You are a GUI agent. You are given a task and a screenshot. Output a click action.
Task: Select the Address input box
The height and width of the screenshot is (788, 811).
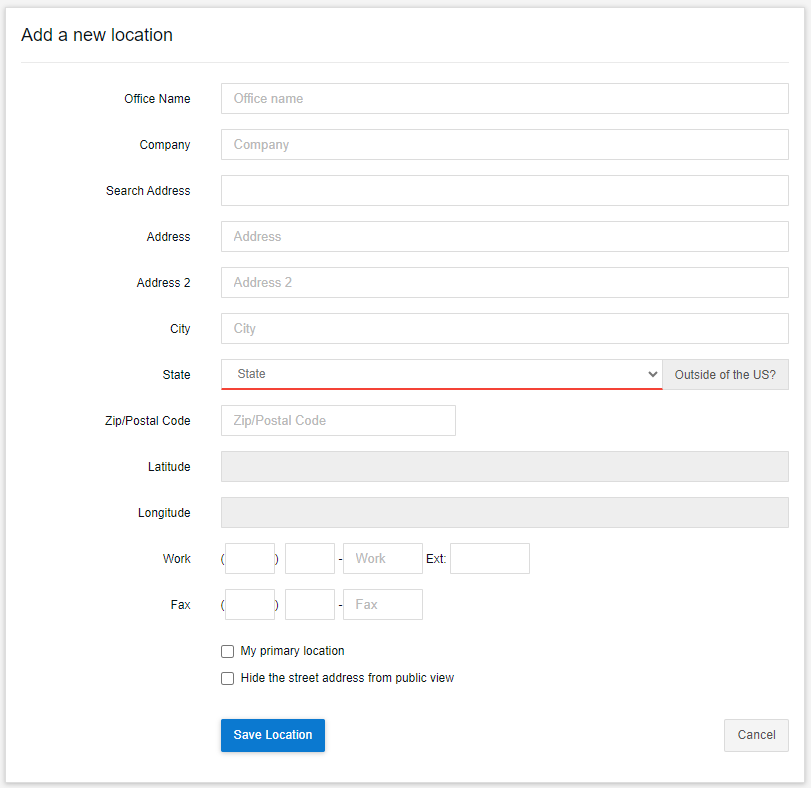click(x=504, y=236)
